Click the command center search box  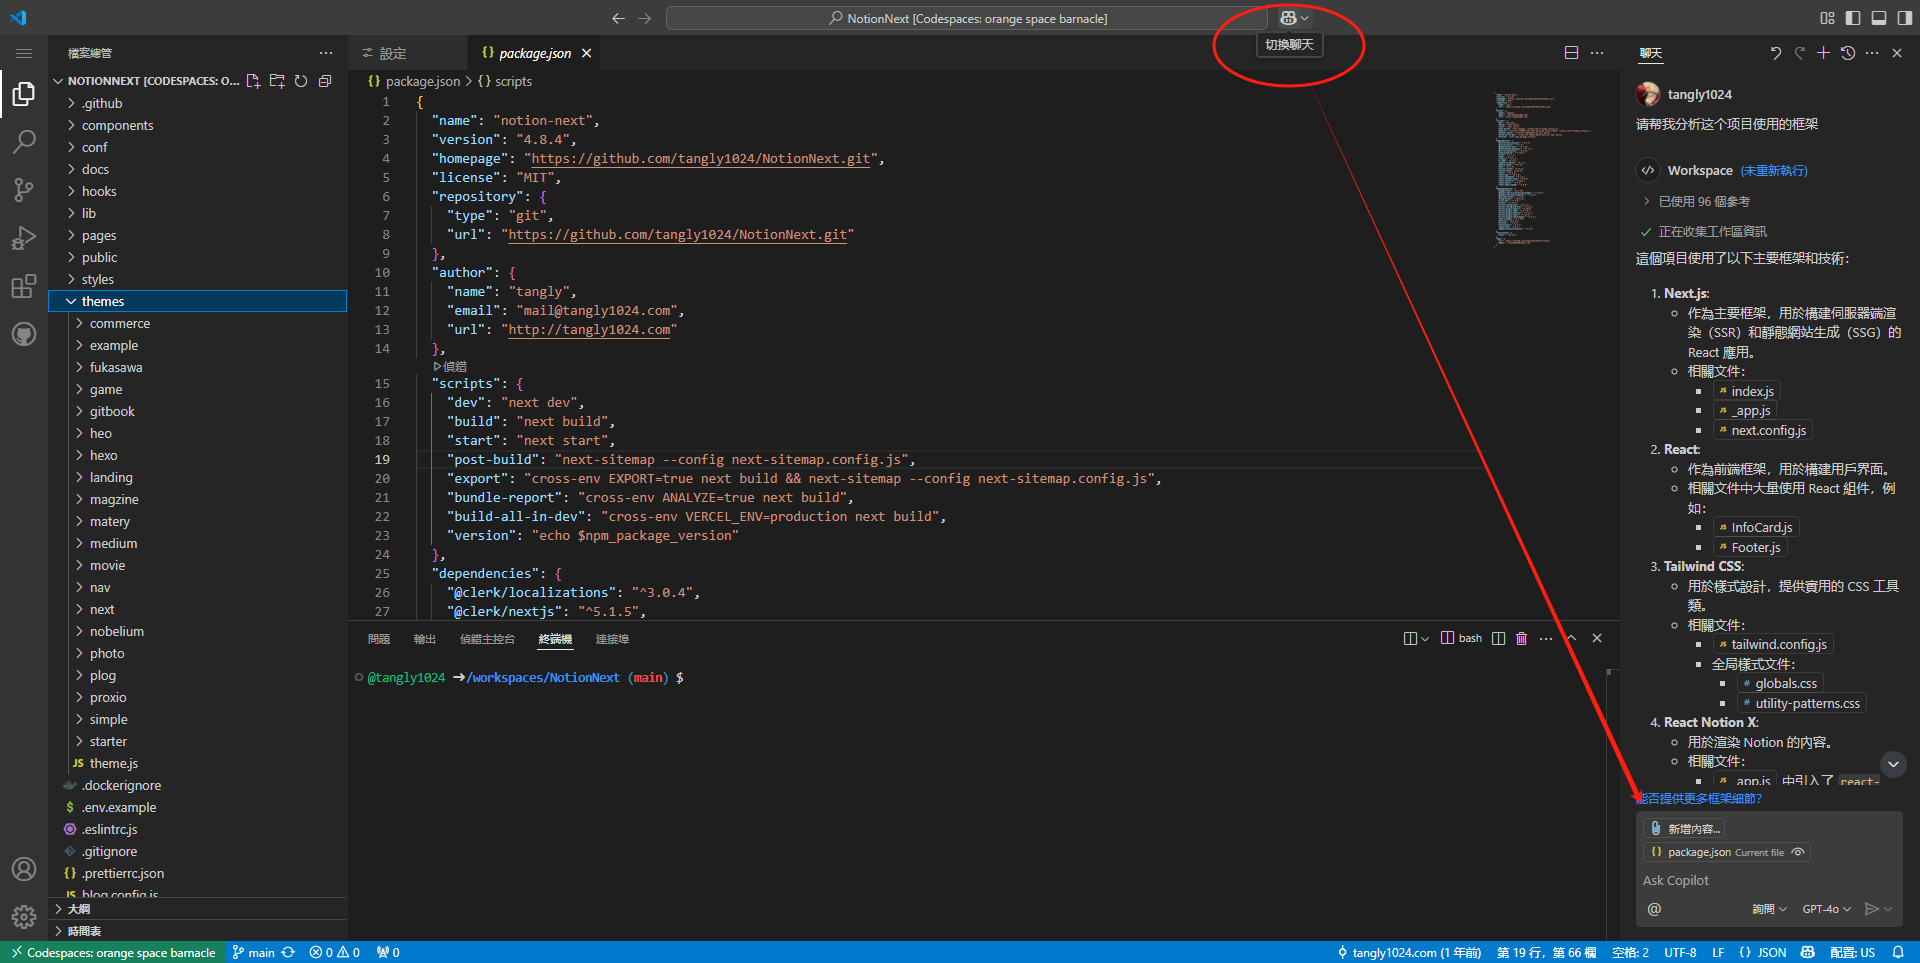click(968, 18)
